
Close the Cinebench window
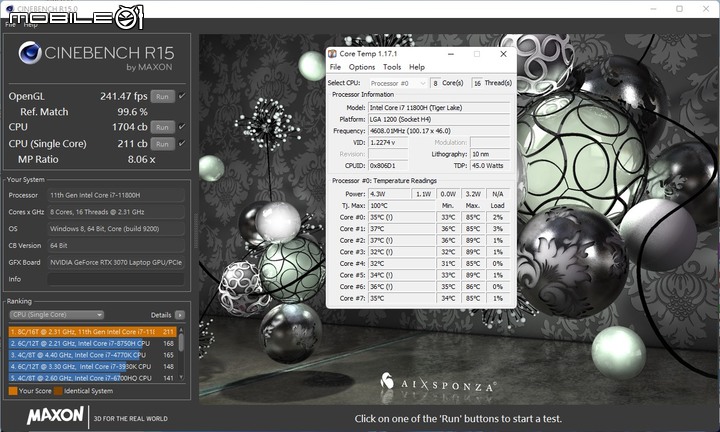pos(706,8)
